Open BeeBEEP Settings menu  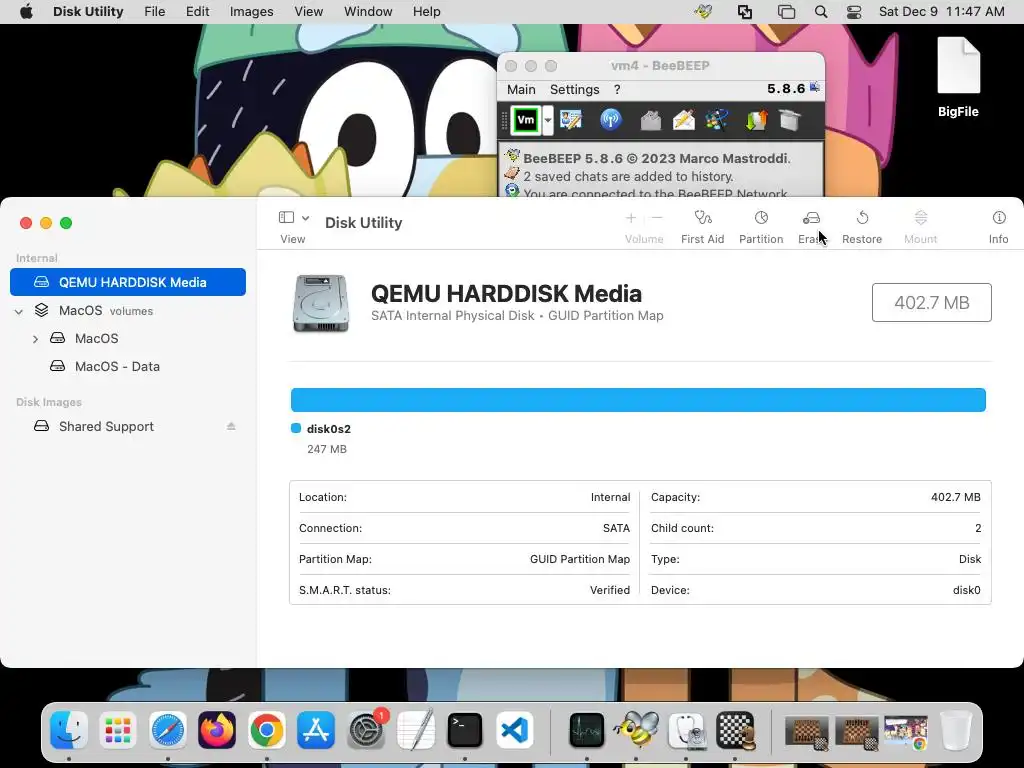point(575,89)
